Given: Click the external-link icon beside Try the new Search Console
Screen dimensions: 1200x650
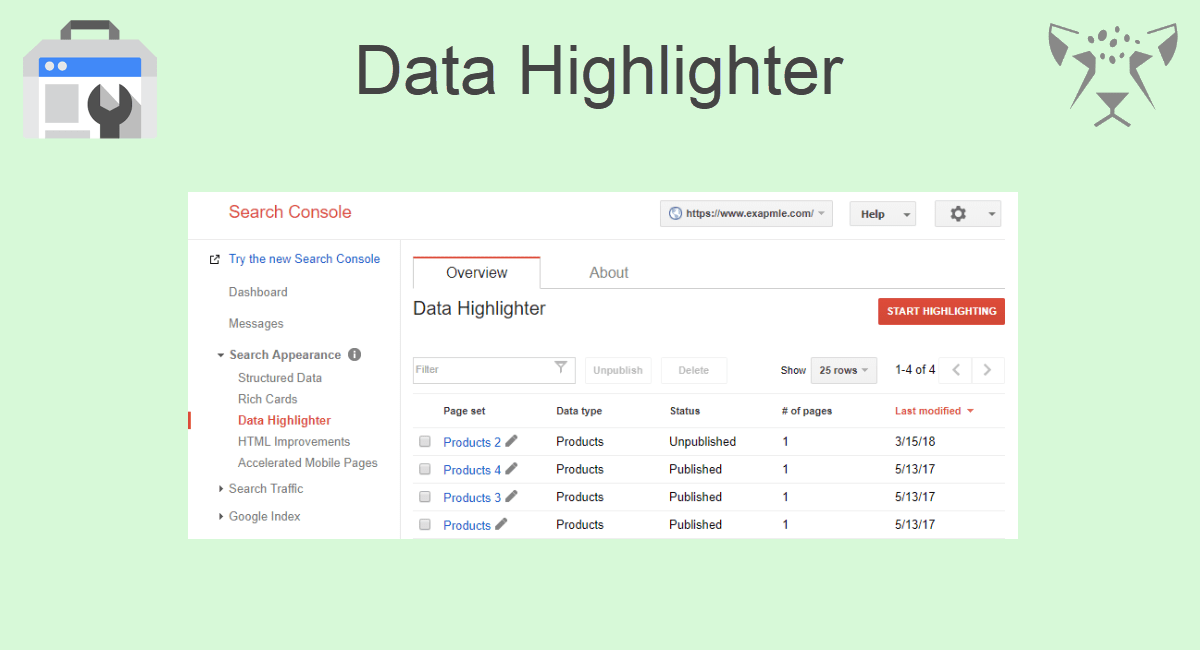Looking at the screenshot, I should (x=214, y=259).
